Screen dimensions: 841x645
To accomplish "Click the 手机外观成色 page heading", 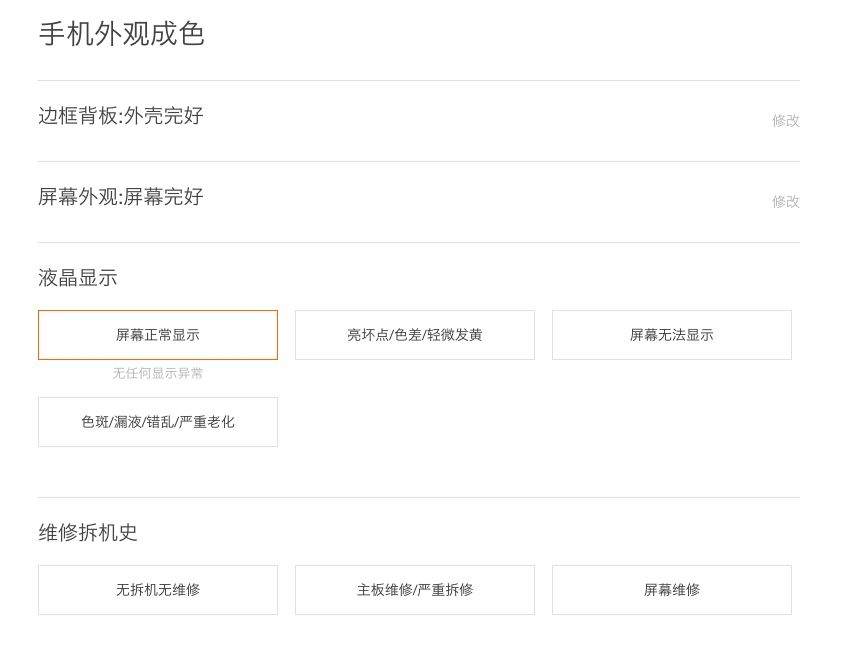I will [x=121, y=34].
